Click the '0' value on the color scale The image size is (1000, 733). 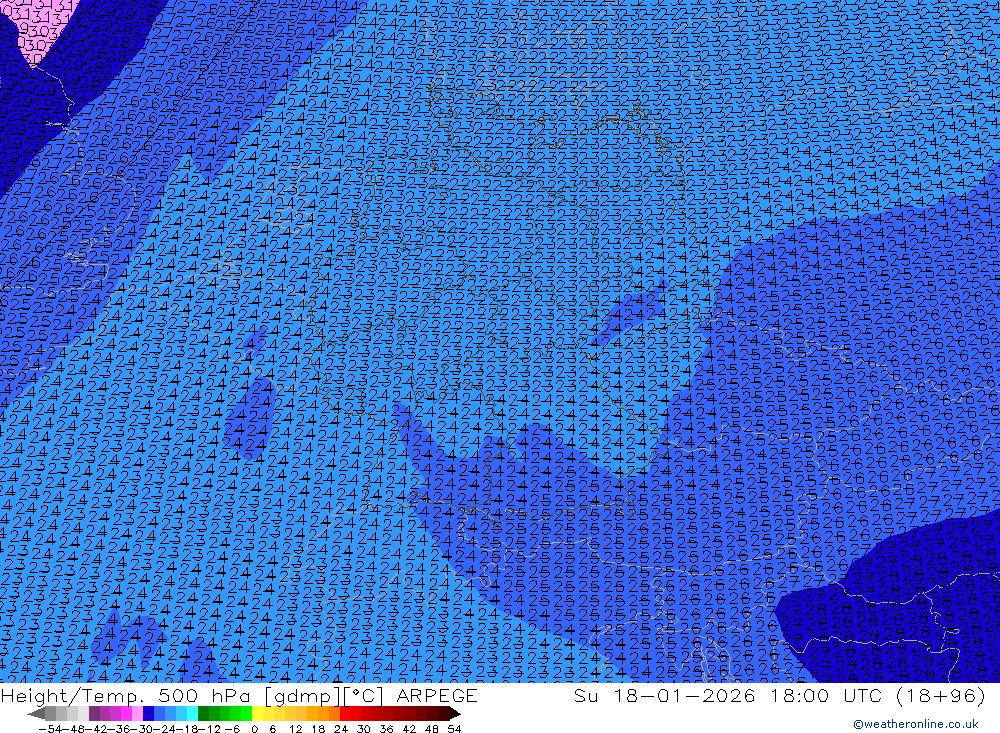(x=254, y=729)
